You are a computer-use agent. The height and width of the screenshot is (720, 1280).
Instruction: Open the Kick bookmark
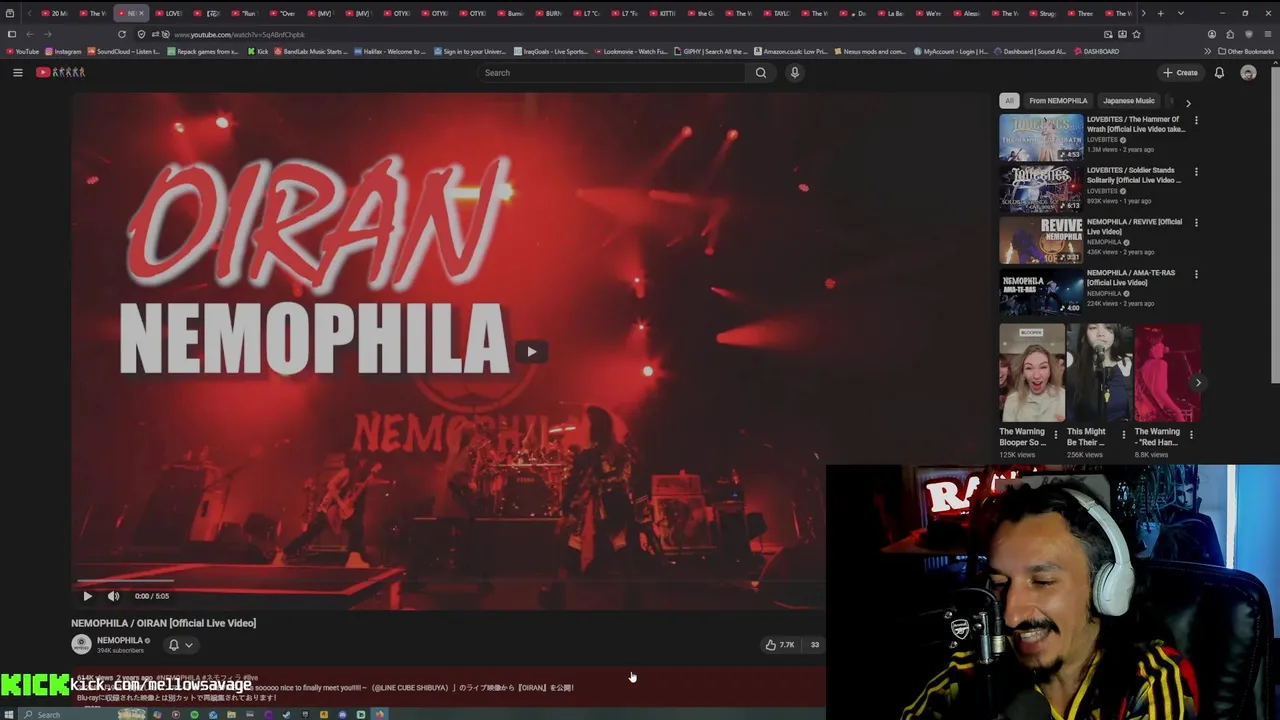[x=258, y=51]
